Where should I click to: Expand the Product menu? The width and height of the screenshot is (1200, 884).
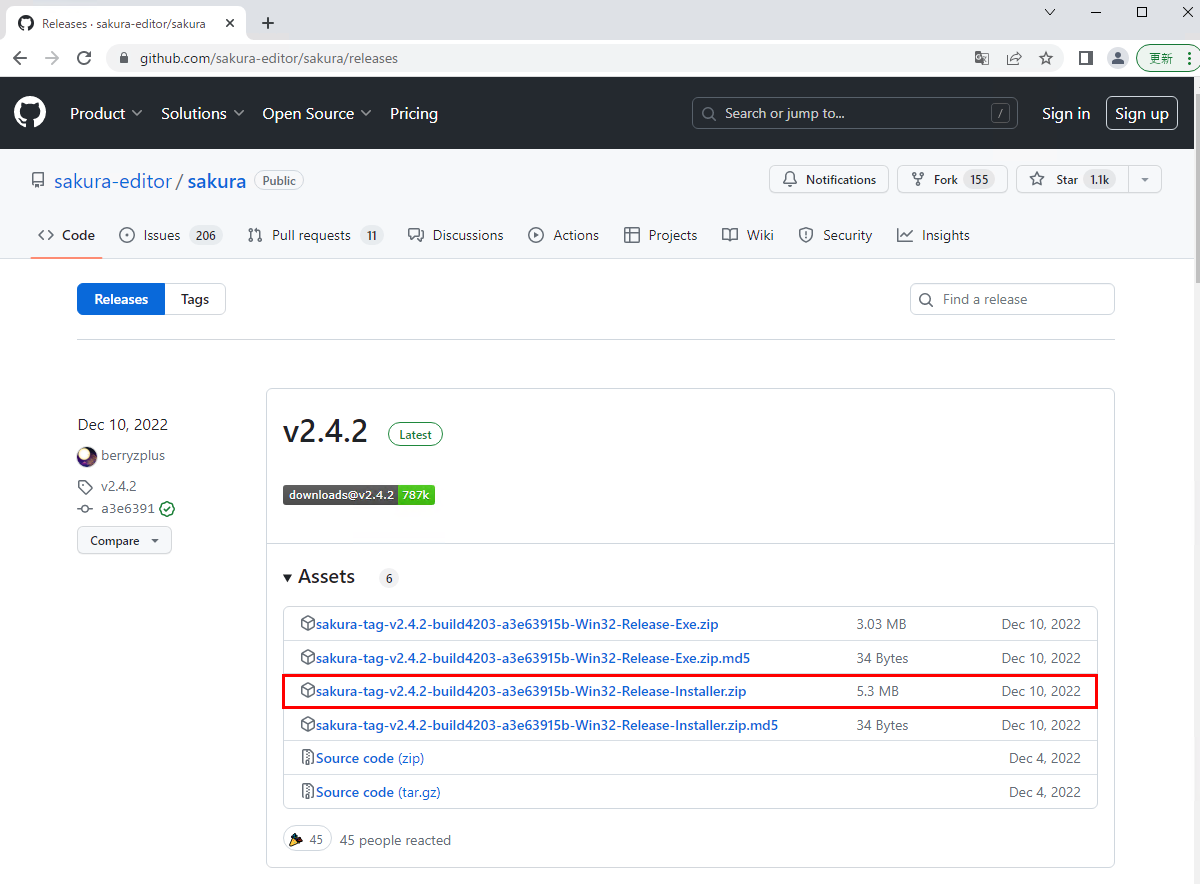pyautogui.click(x=106, y=114)
